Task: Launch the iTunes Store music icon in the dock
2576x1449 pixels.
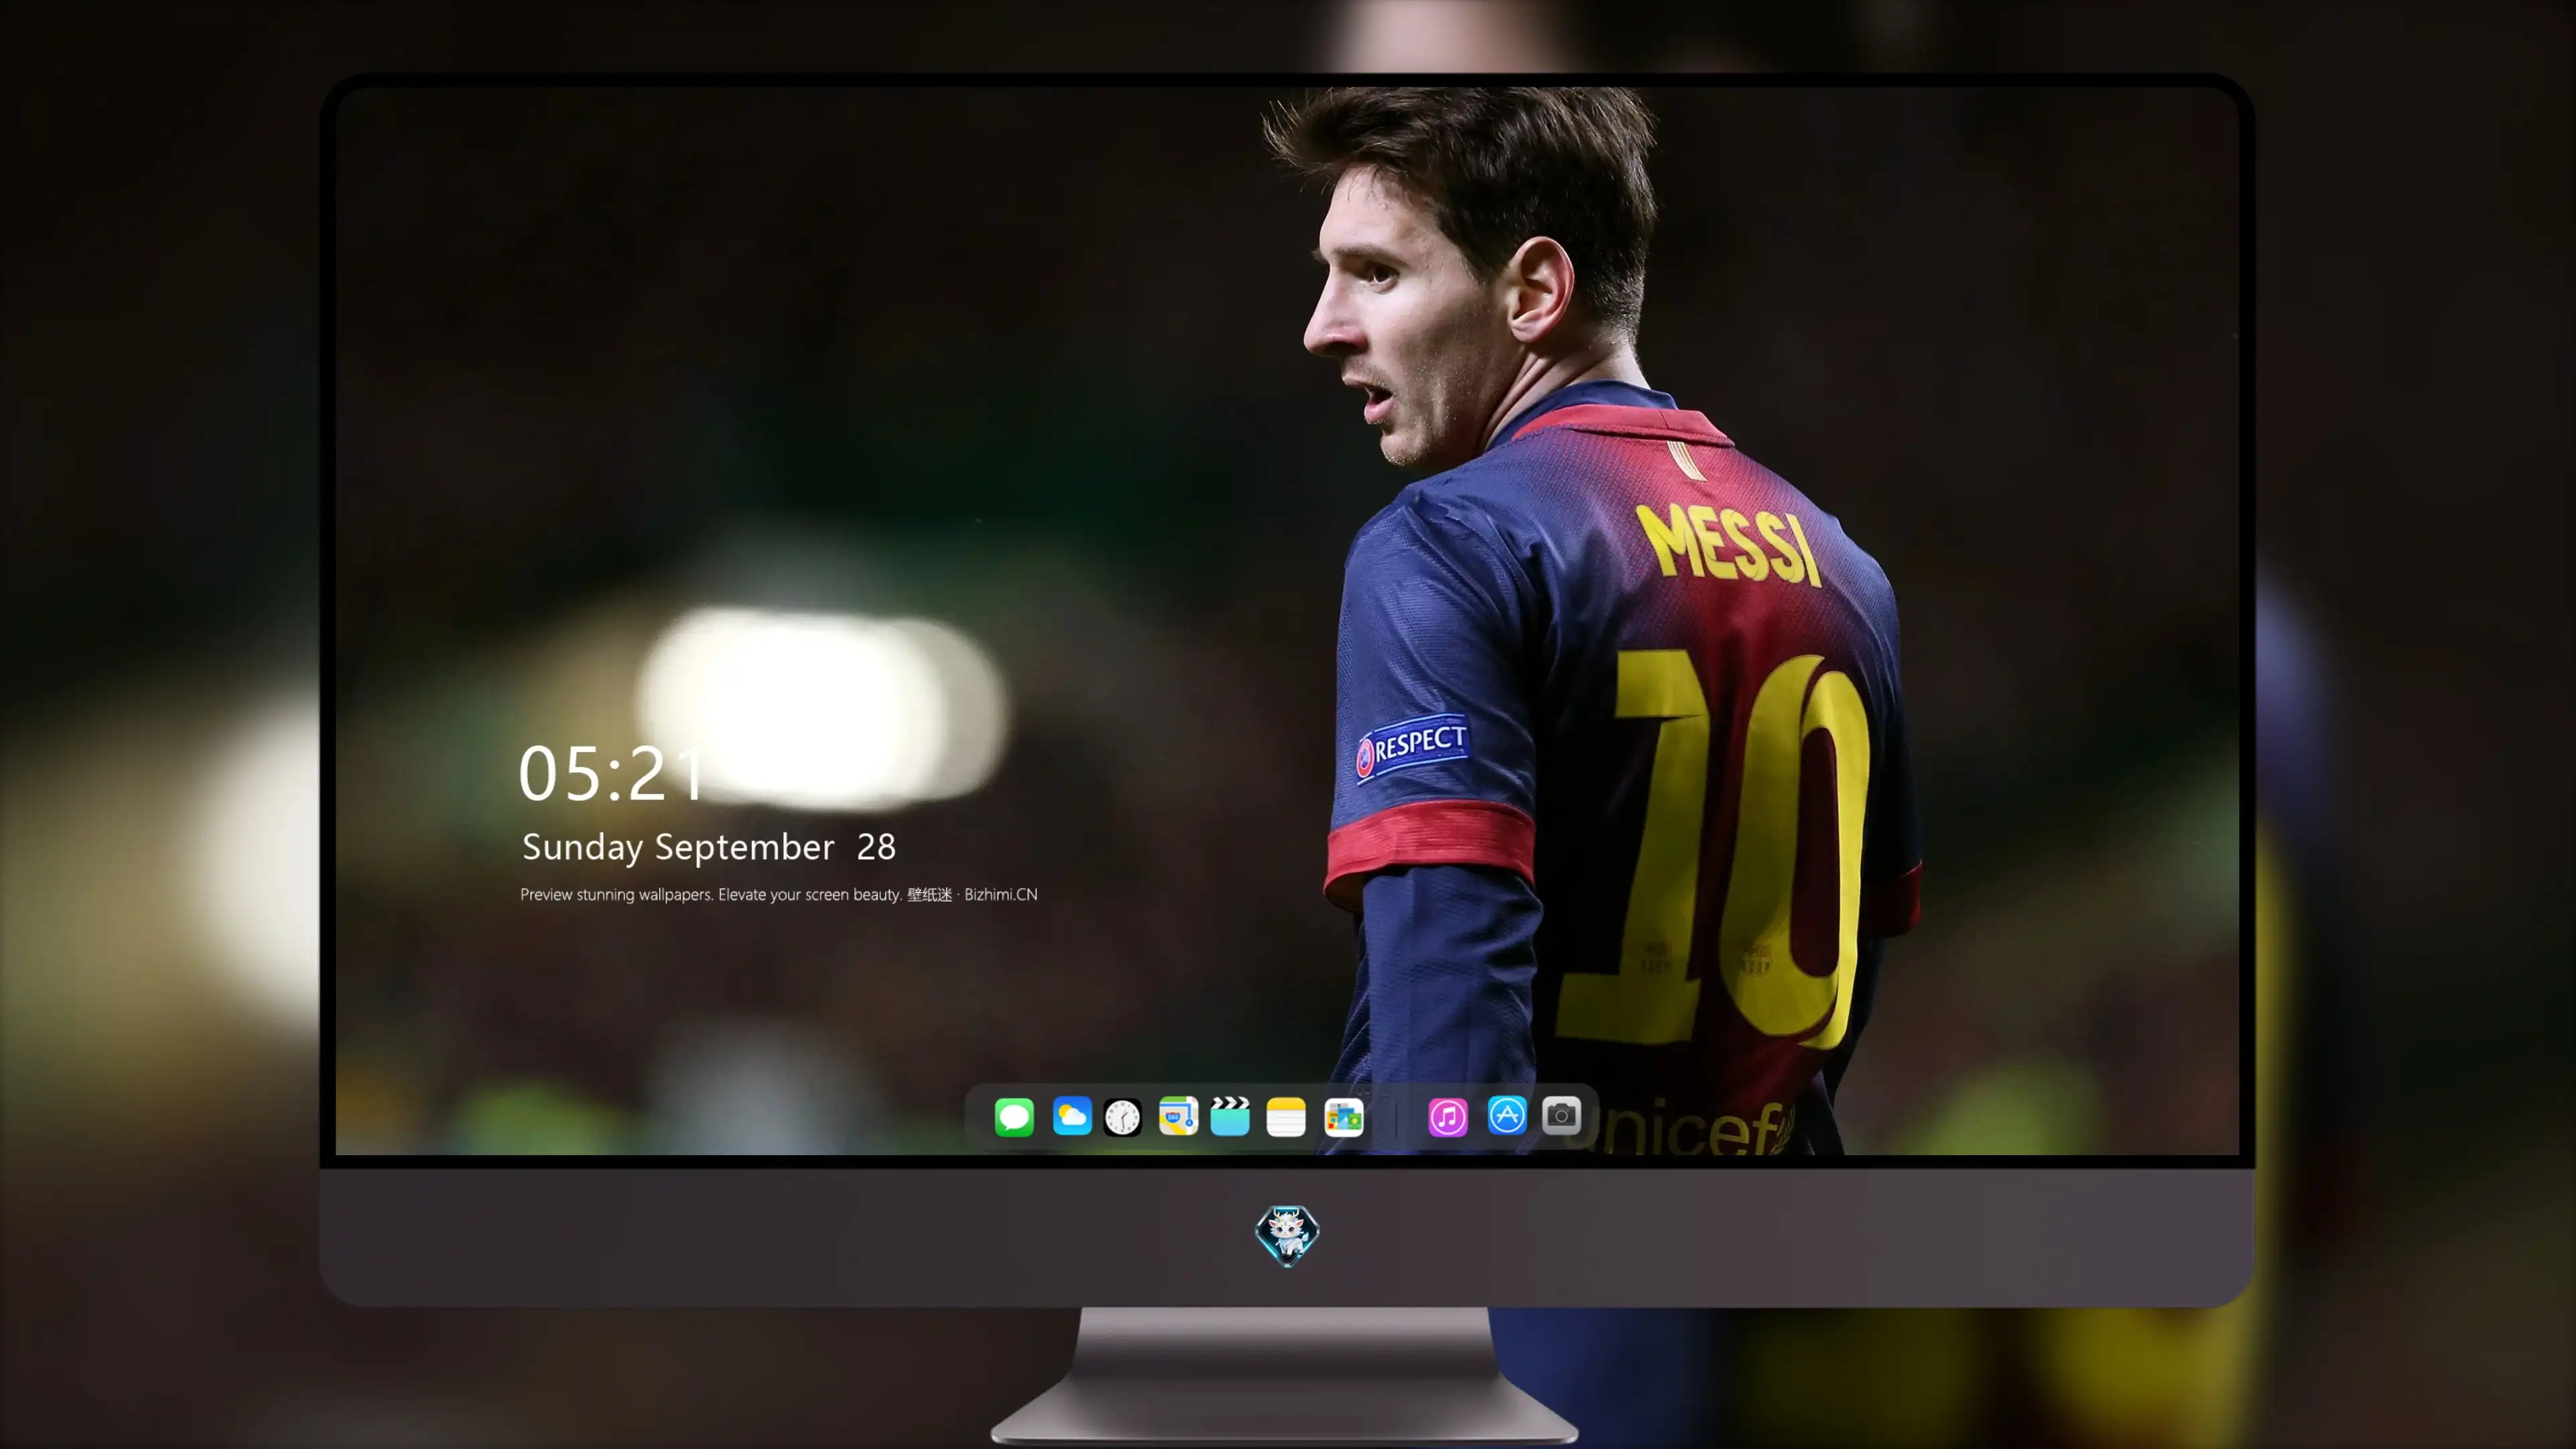Action: pos(1448,1117)
